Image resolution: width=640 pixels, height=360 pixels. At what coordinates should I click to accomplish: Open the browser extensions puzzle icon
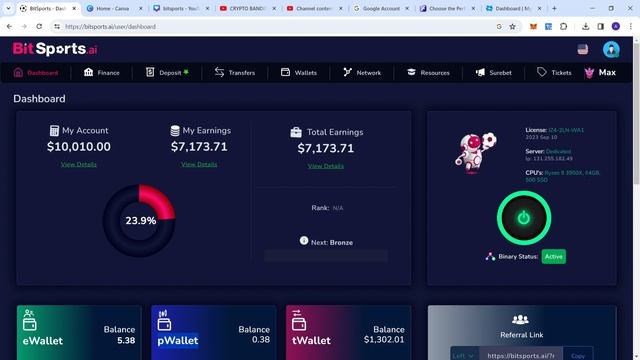(x=564, y=27)
